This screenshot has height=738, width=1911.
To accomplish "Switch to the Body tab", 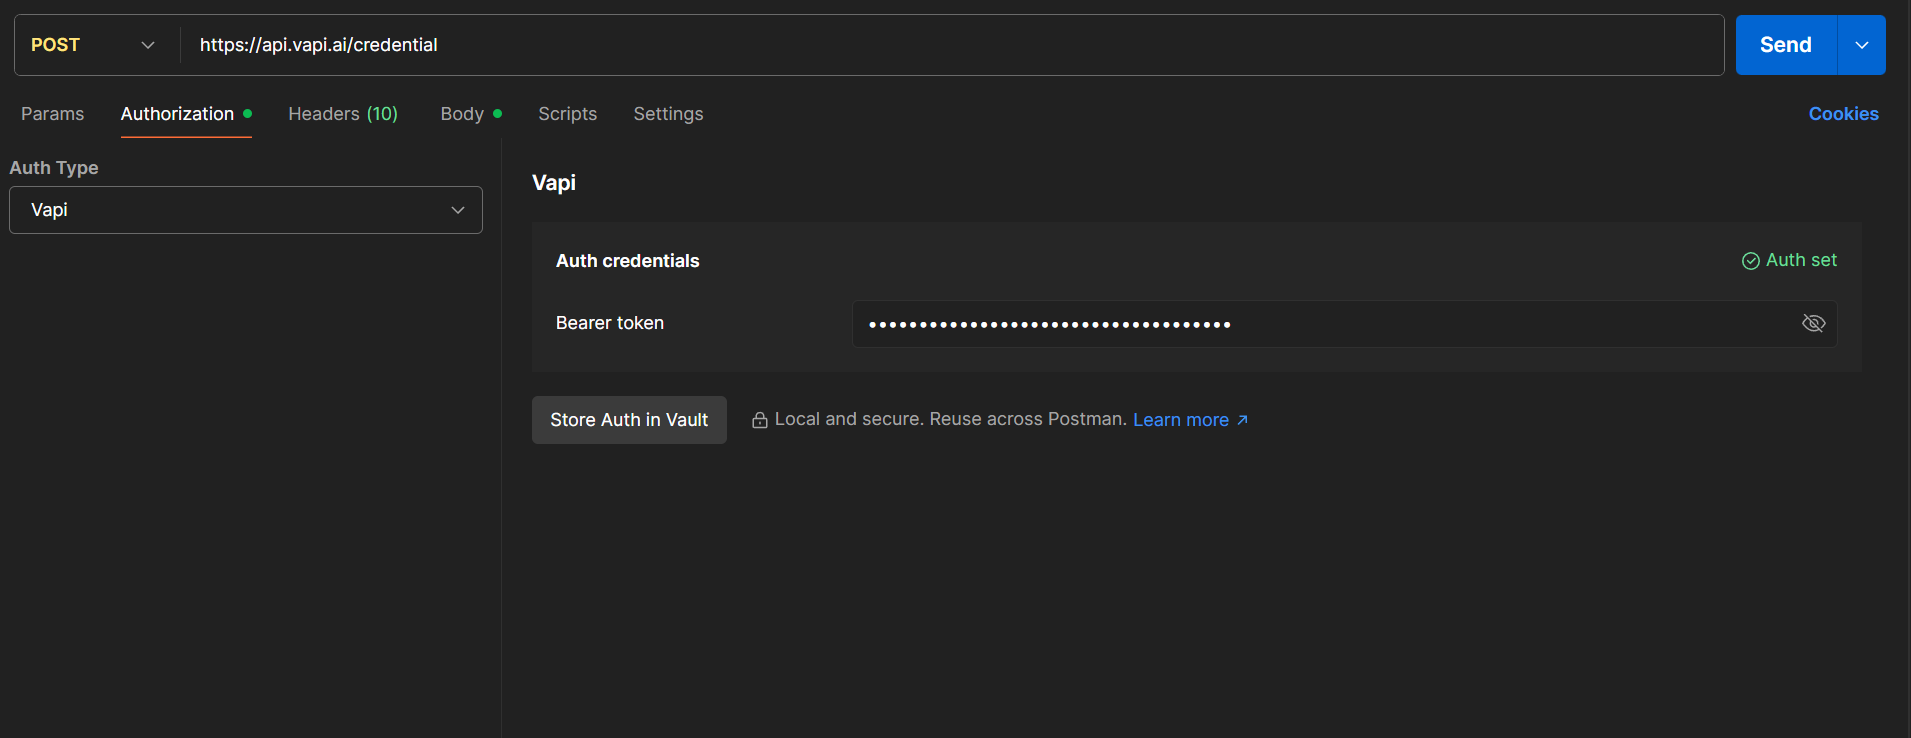I will pyautogui.click(x=471, y=114).
